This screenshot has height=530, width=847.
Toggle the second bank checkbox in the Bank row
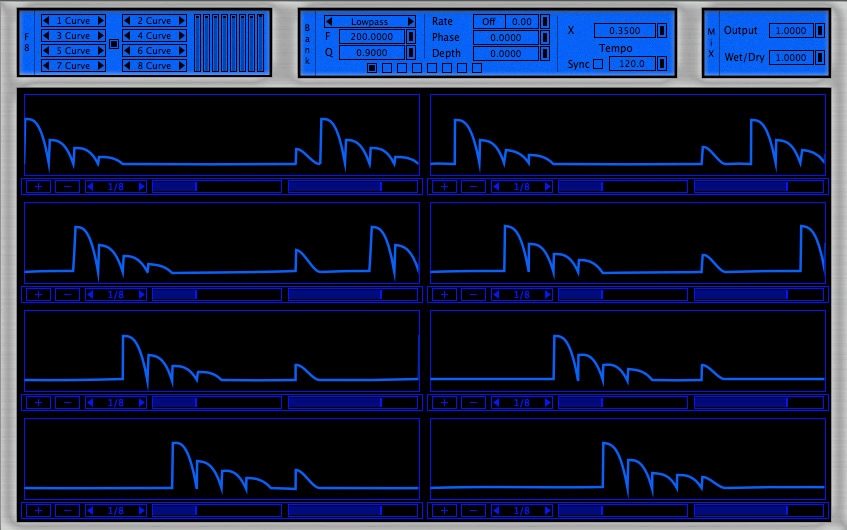point(387,68)
